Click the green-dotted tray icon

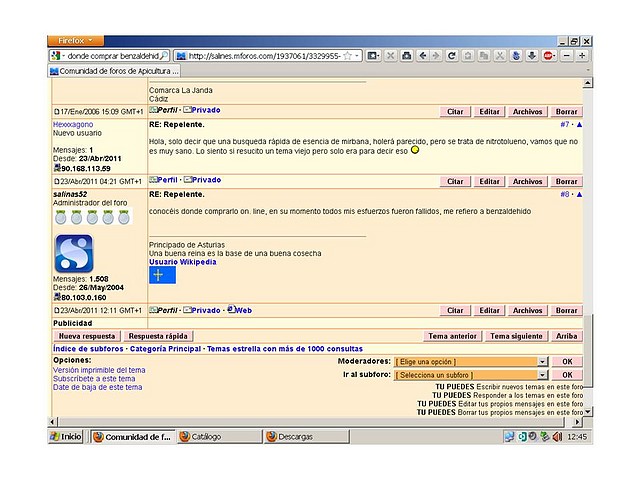545,436
